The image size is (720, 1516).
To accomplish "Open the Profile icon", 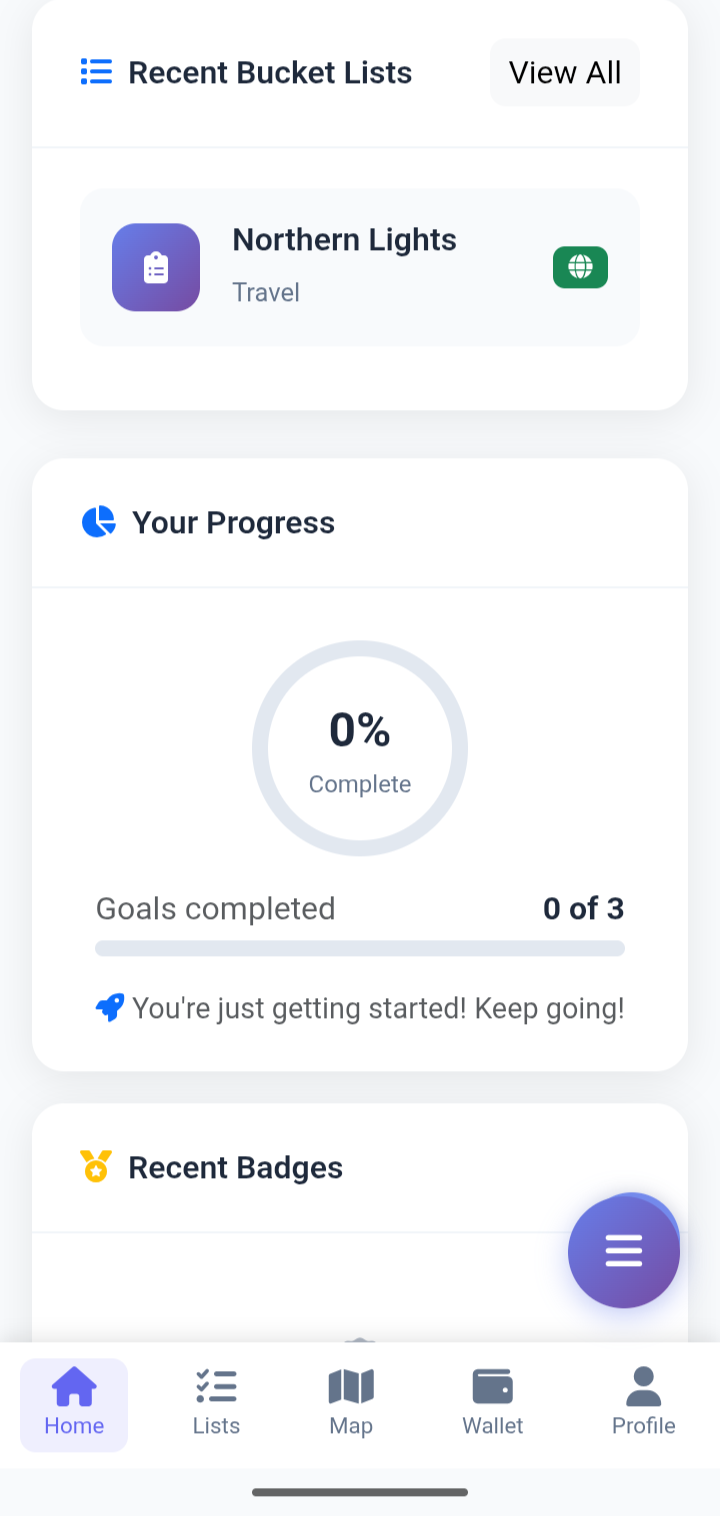I will coord(644,1385).
